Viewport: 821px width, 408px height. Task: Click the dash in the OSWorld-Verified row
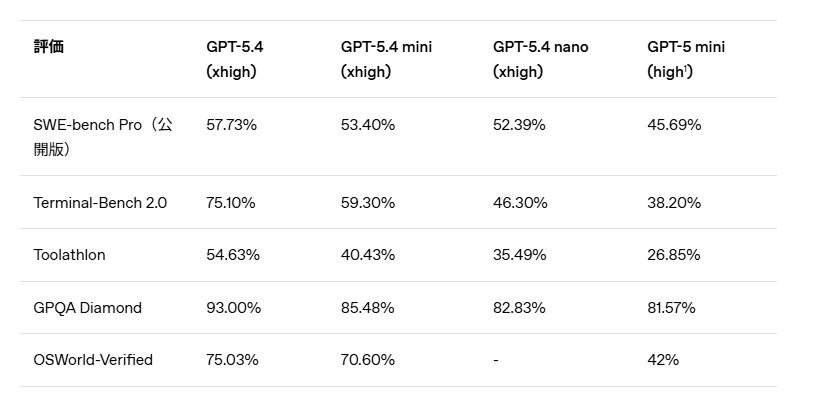[x=496, y=360]
